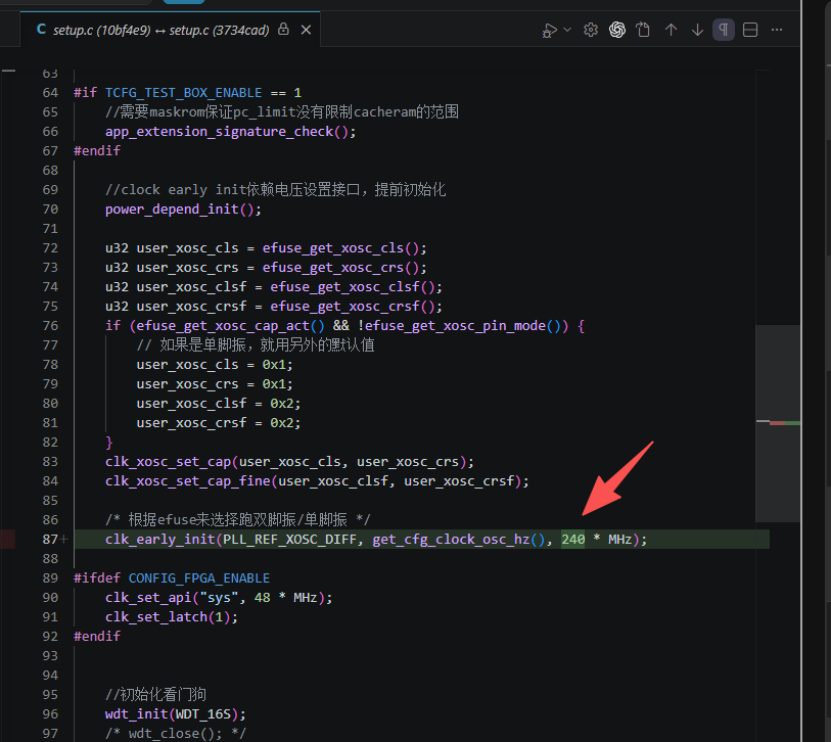Click the C file type icon on the tab

(x=41, y=29)
